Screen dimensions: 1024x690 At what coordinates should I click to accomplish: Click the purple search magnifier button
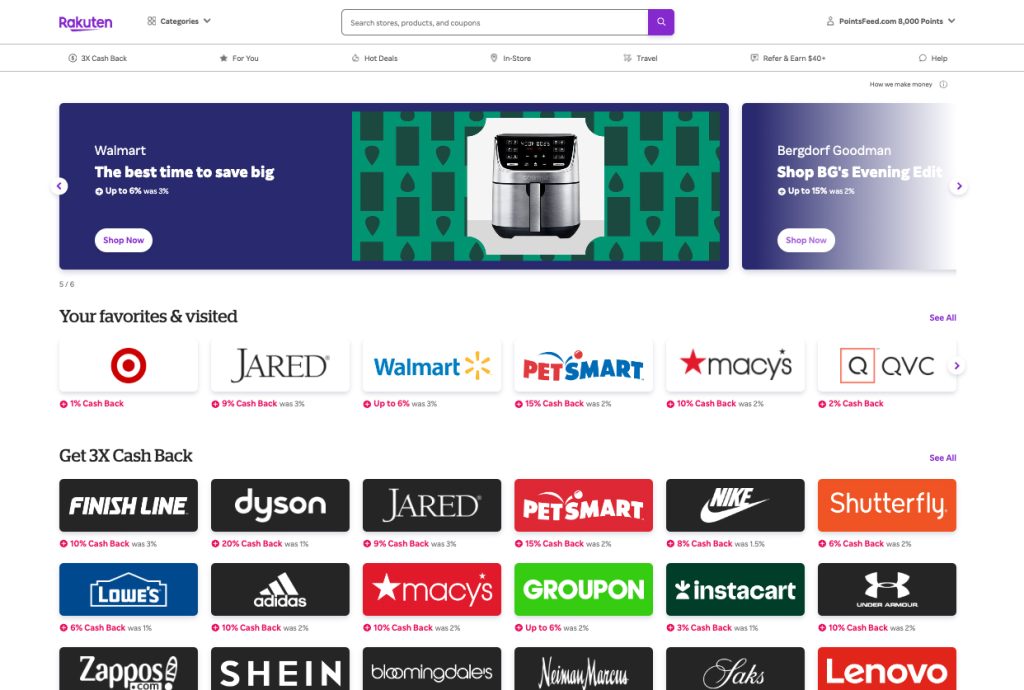pos(661,22)
